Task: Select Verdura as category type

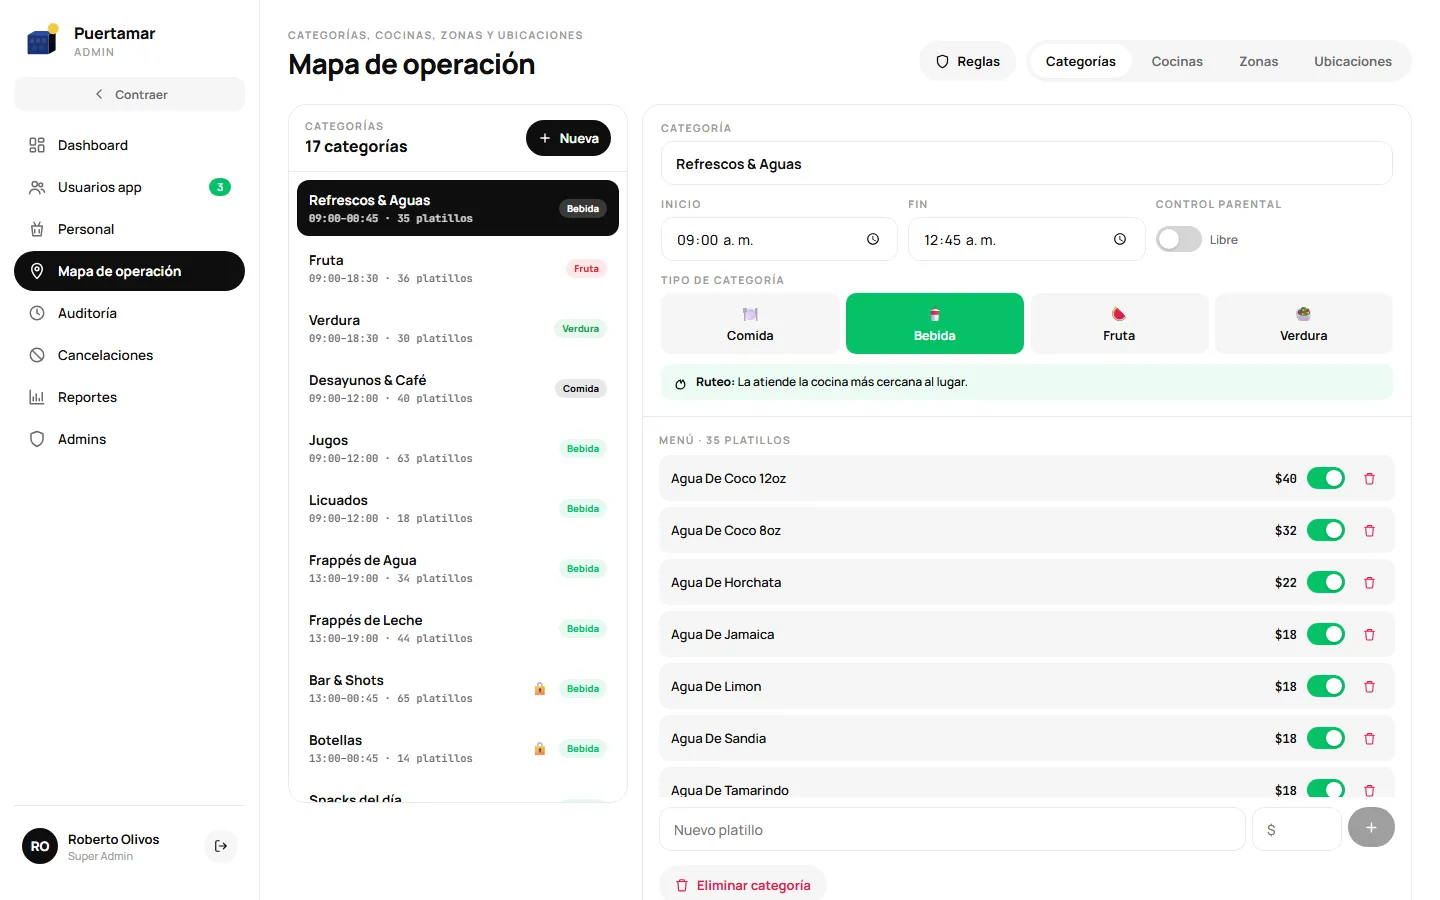Action: (x=1304, y=324)
